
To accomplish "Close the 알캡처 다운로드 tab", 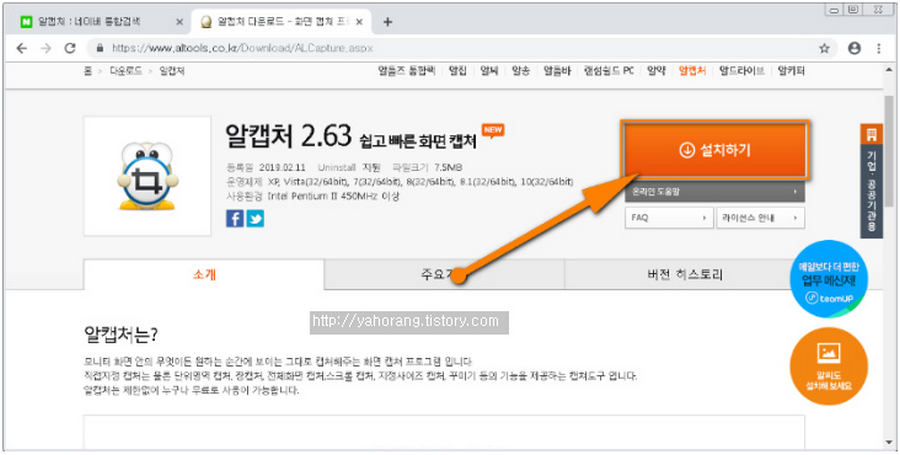I will (x=359, y=22).
